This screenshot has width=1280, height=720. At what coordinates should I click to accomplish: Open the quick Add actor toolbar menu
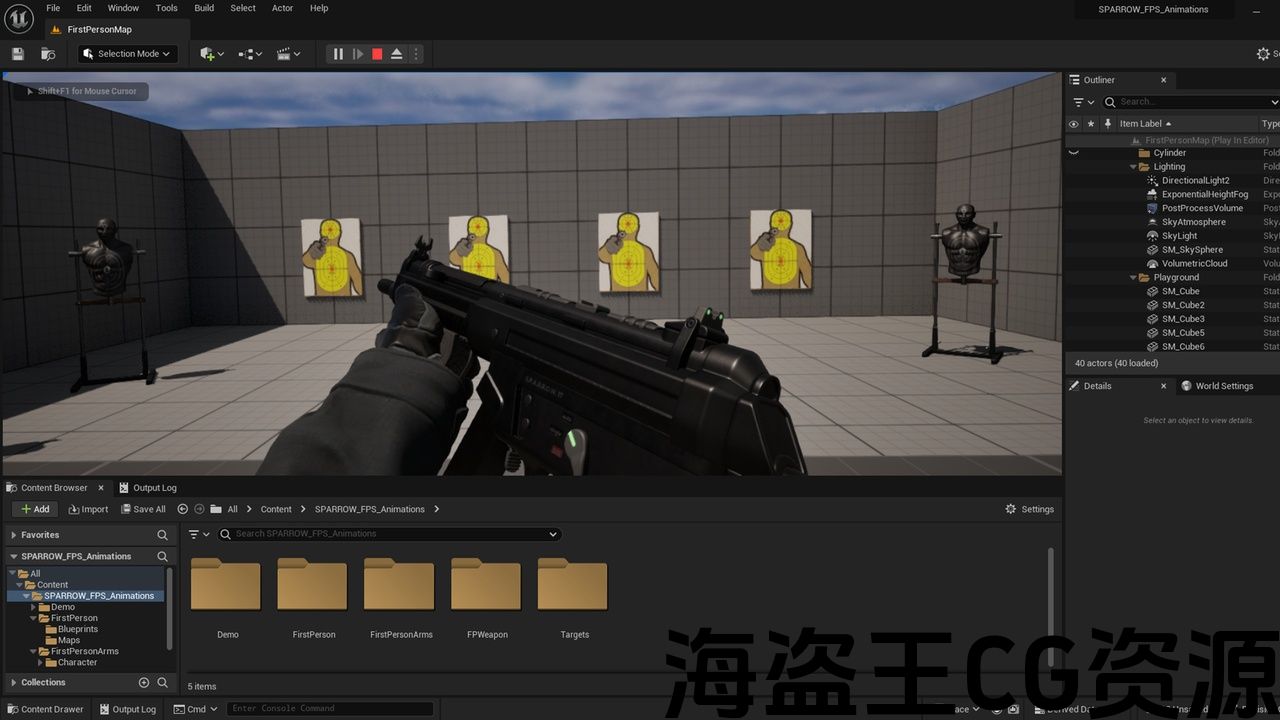point(211,54)
